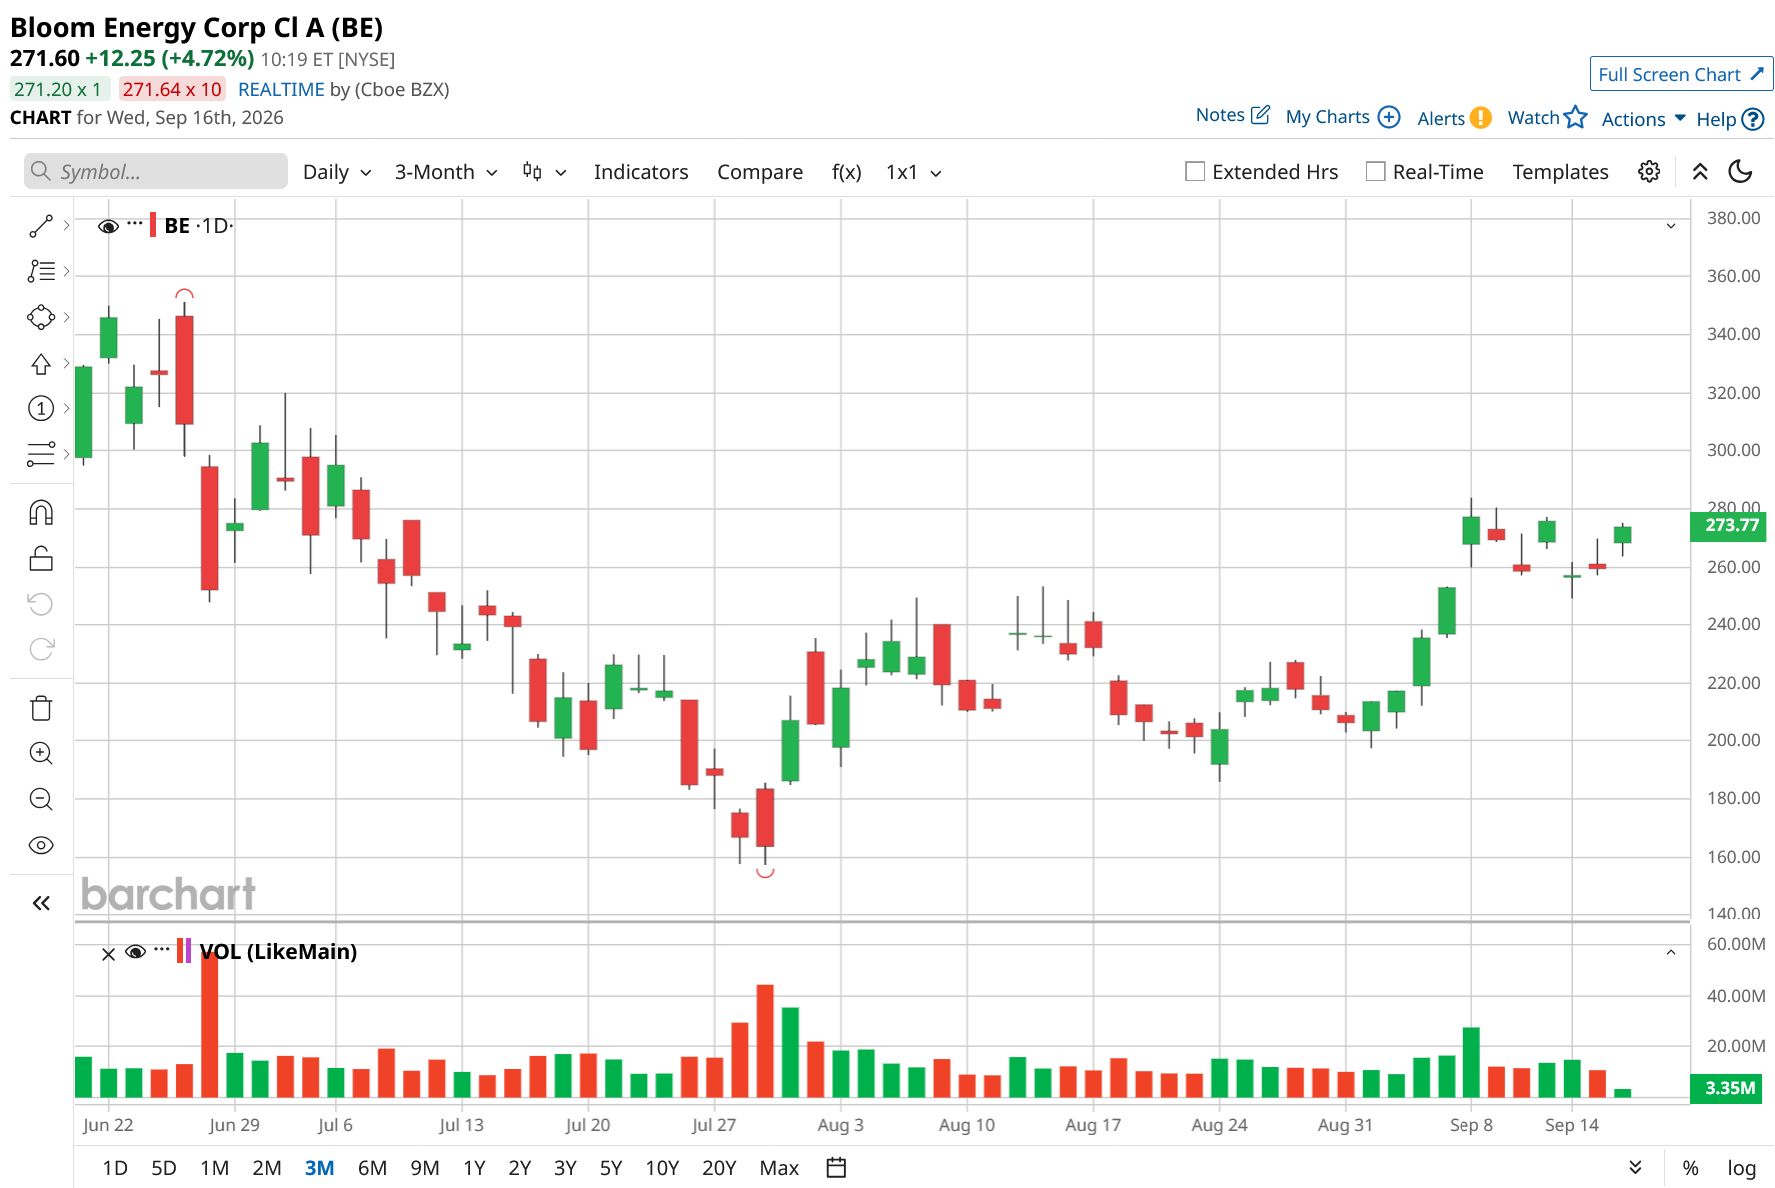
Task: Select the trend line drawing tool
Action: click(41, 226)
